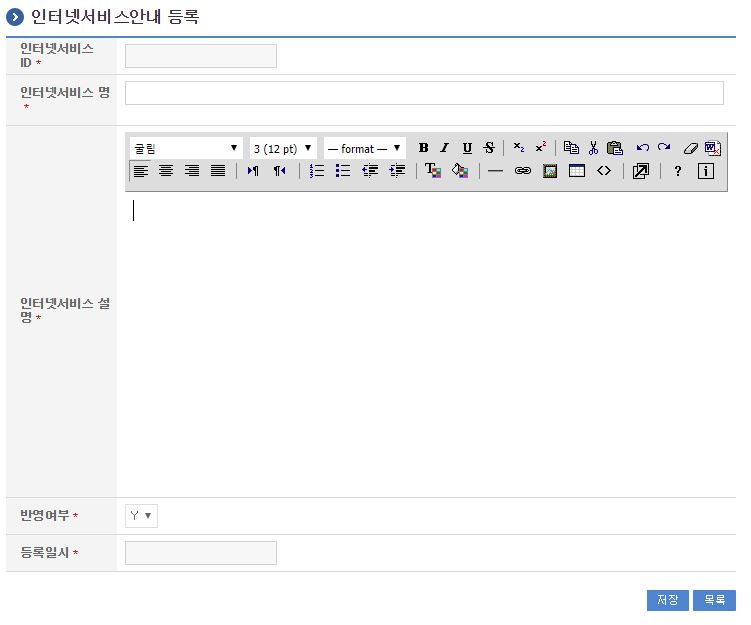Click the scissors cut icon
This screenshot has height=625, width=751.
(x=593, y=148)
